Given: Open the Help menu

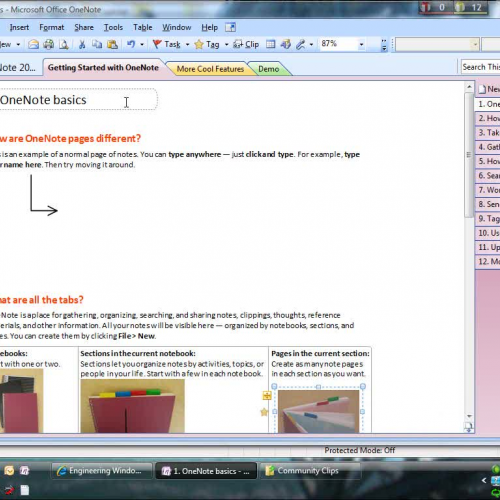Looking at the screenshot, I should pyautogui.click(x=209, y=27).
